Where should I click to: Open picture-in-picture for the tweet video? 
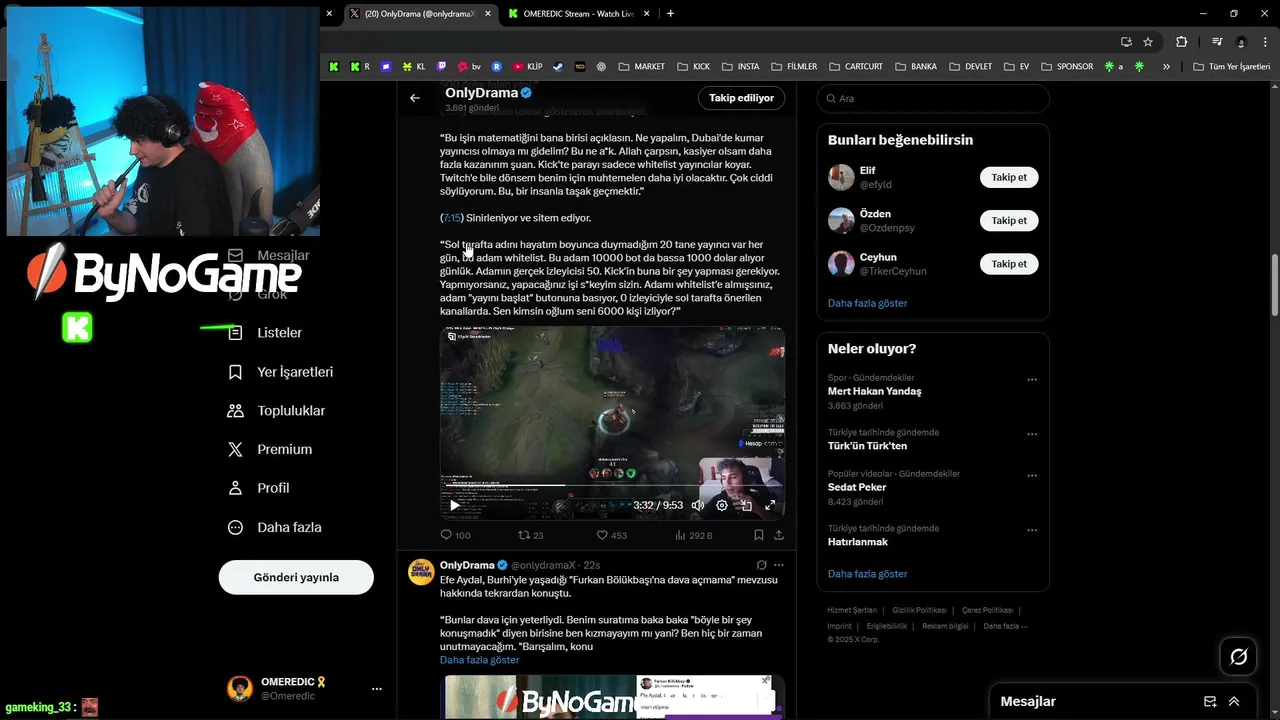coord(746,505)
